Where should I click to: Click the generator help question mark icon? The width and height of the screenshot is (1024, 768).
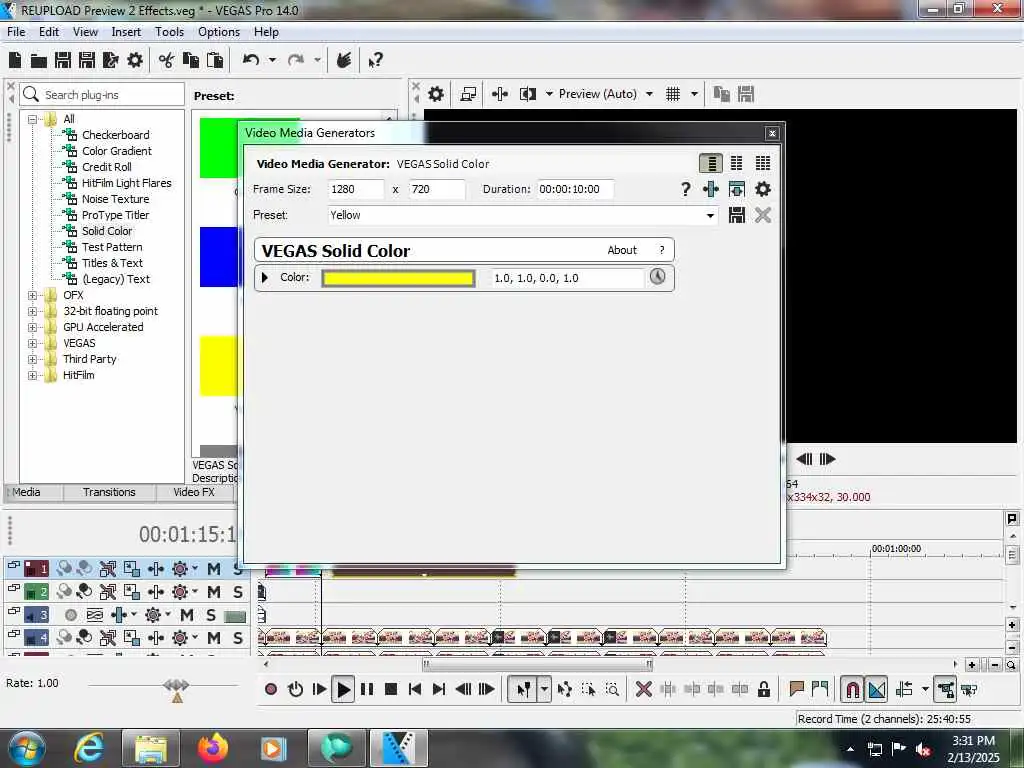(x=685, y=189)
